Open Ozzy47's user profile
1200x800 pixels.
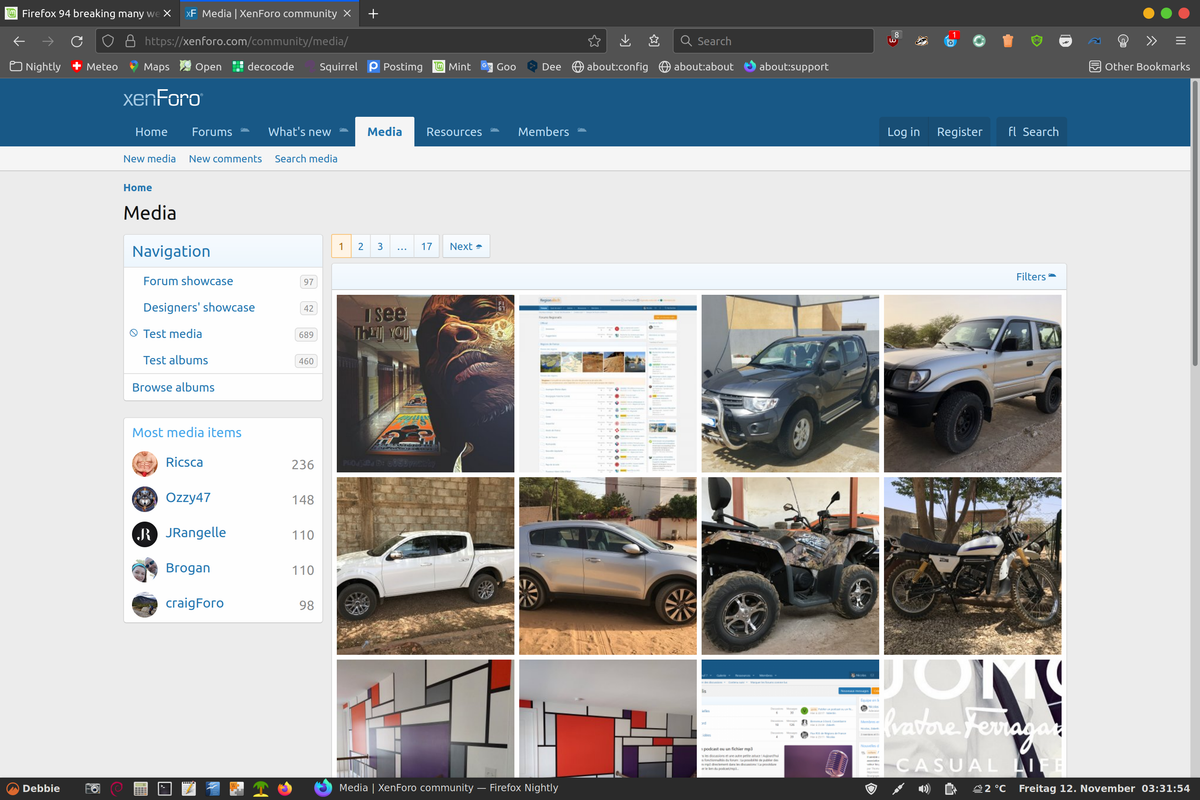(x=188, y=498)
